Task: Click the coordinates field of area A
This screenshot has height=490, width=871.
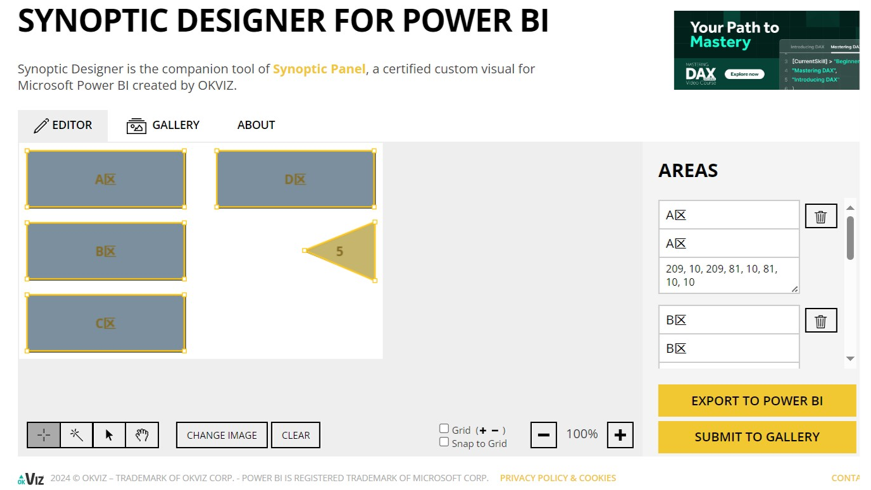Action: coord(729,276)
